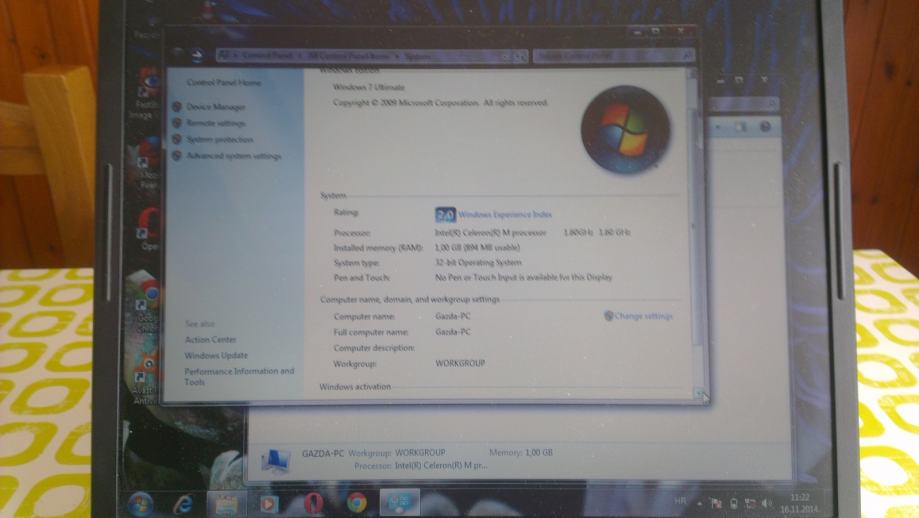
Task: Open Windows Update under See also
Action: [x=216, y=356]
